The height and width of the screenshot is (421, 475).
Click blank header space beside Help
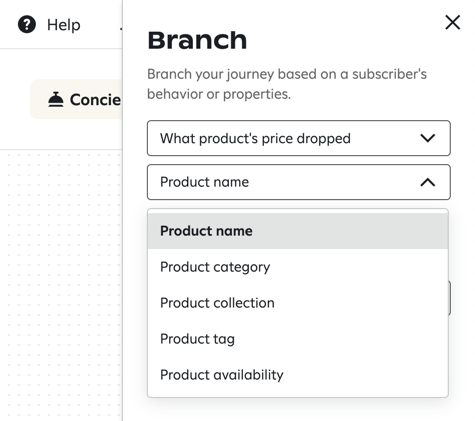click(x=100, y=25)
